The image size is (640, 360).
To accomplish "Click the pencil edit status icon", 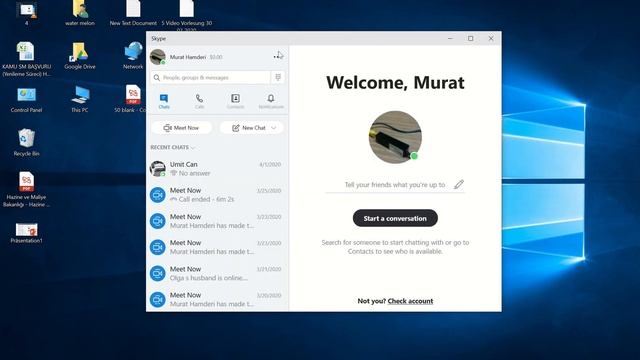I will [459, 184].
